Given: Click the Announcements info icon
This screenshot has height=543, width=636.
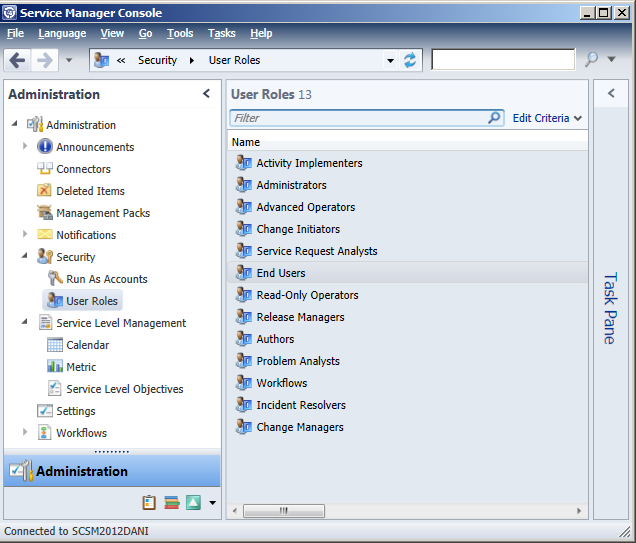Looking at the screenshot, I should pos(45,146).
